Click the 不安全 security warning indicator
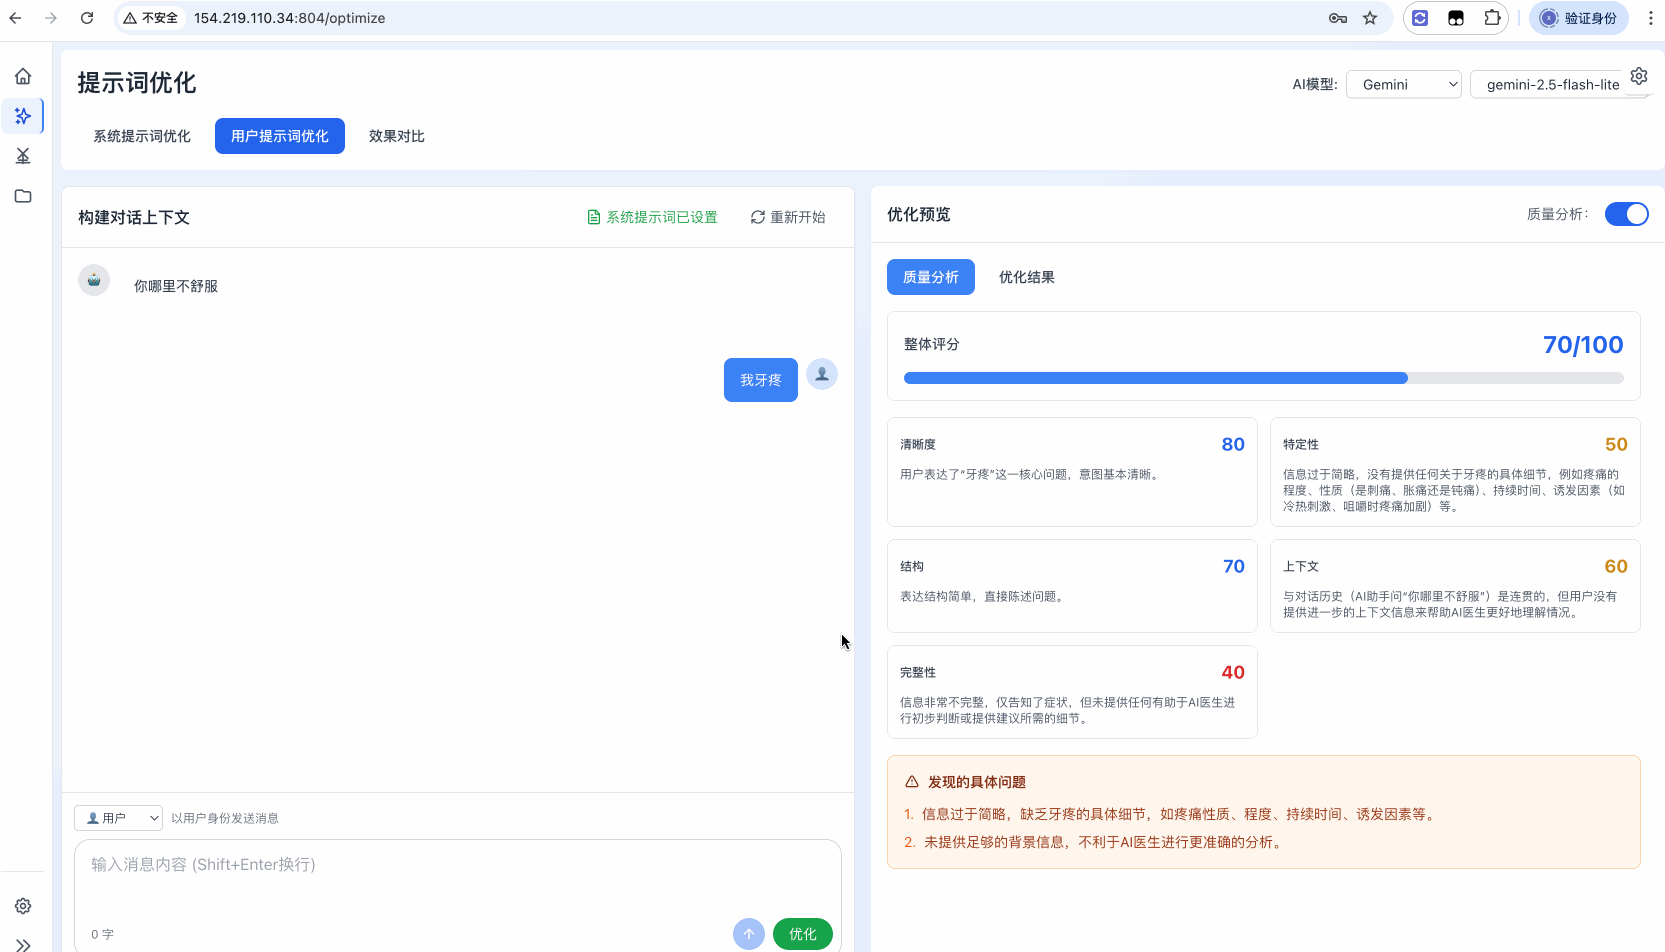Image resolution: width=1665 pixels, height=952 pixels. click(151, 18)
